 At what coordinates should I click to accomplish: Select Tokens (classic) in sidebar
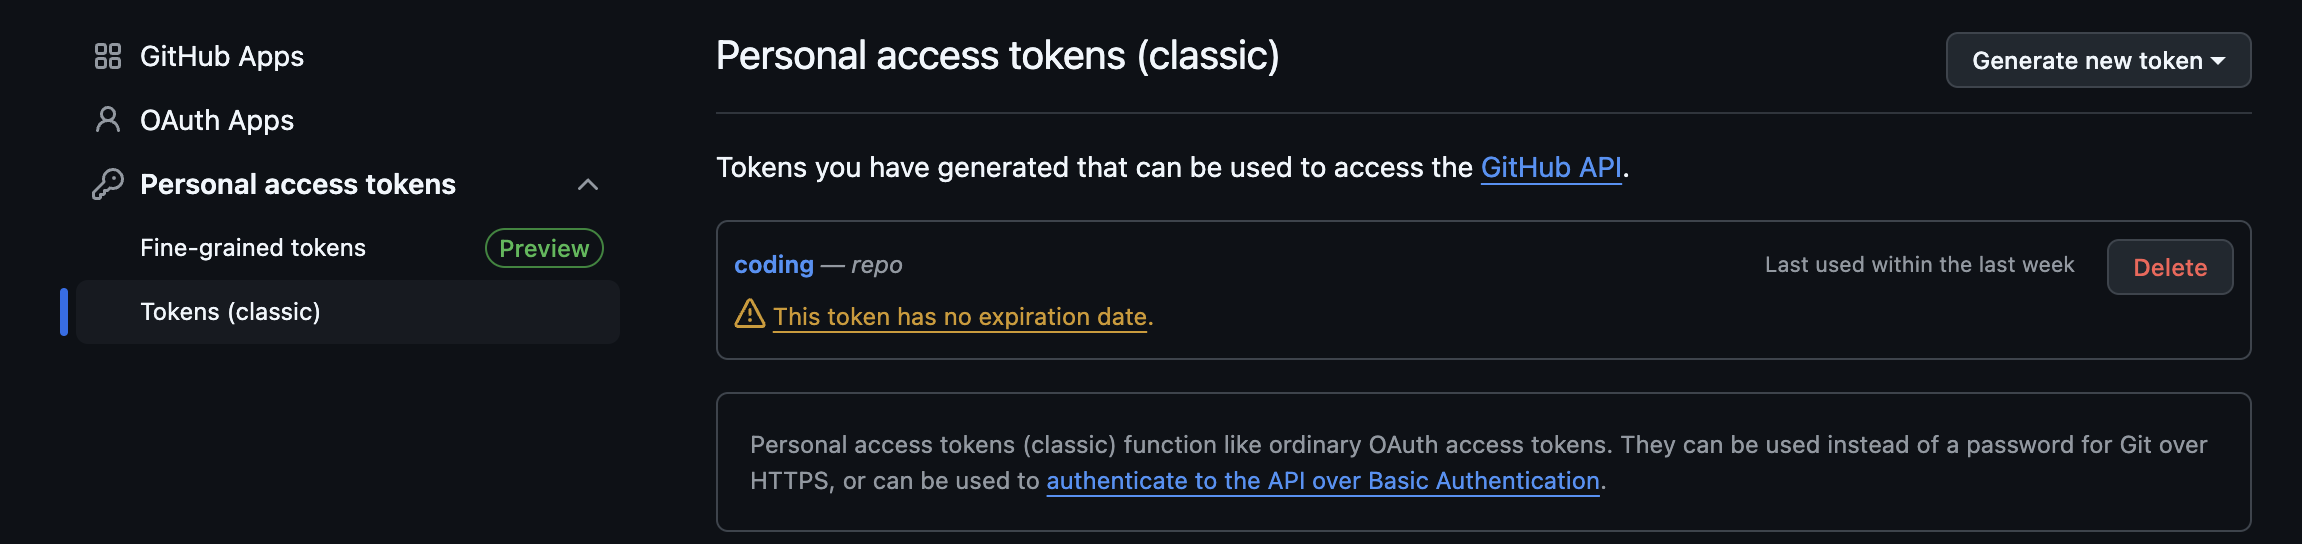[x=230, y=312]
